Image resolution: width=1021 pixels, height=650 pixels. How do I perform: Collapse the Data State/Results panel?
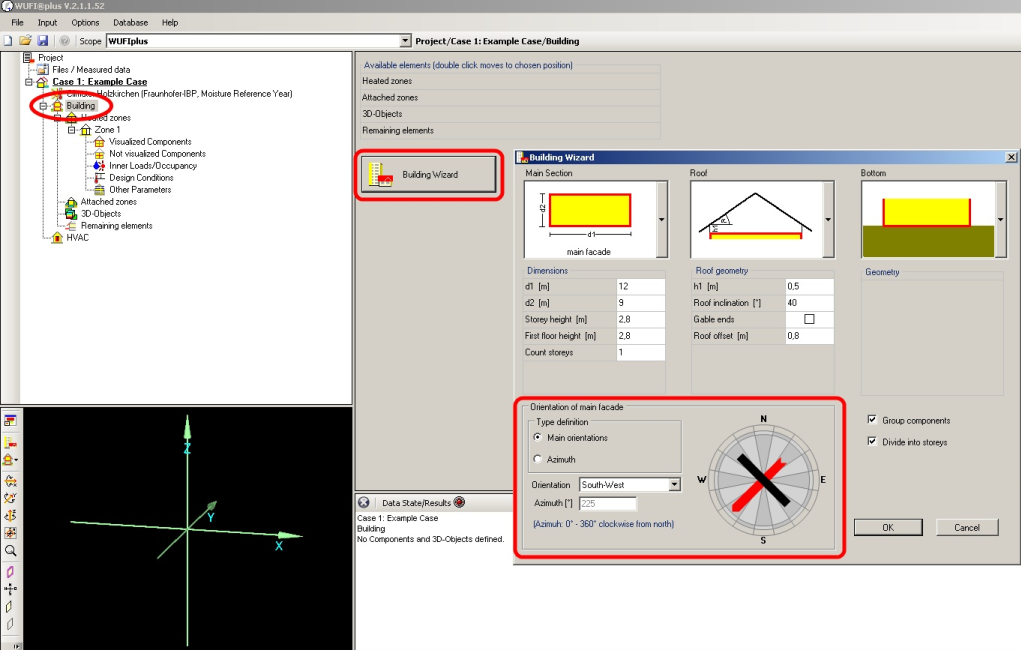click(364, 502)
